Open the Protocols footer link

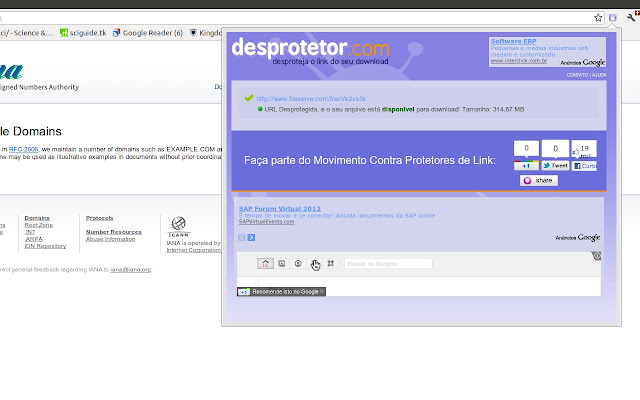100,218
